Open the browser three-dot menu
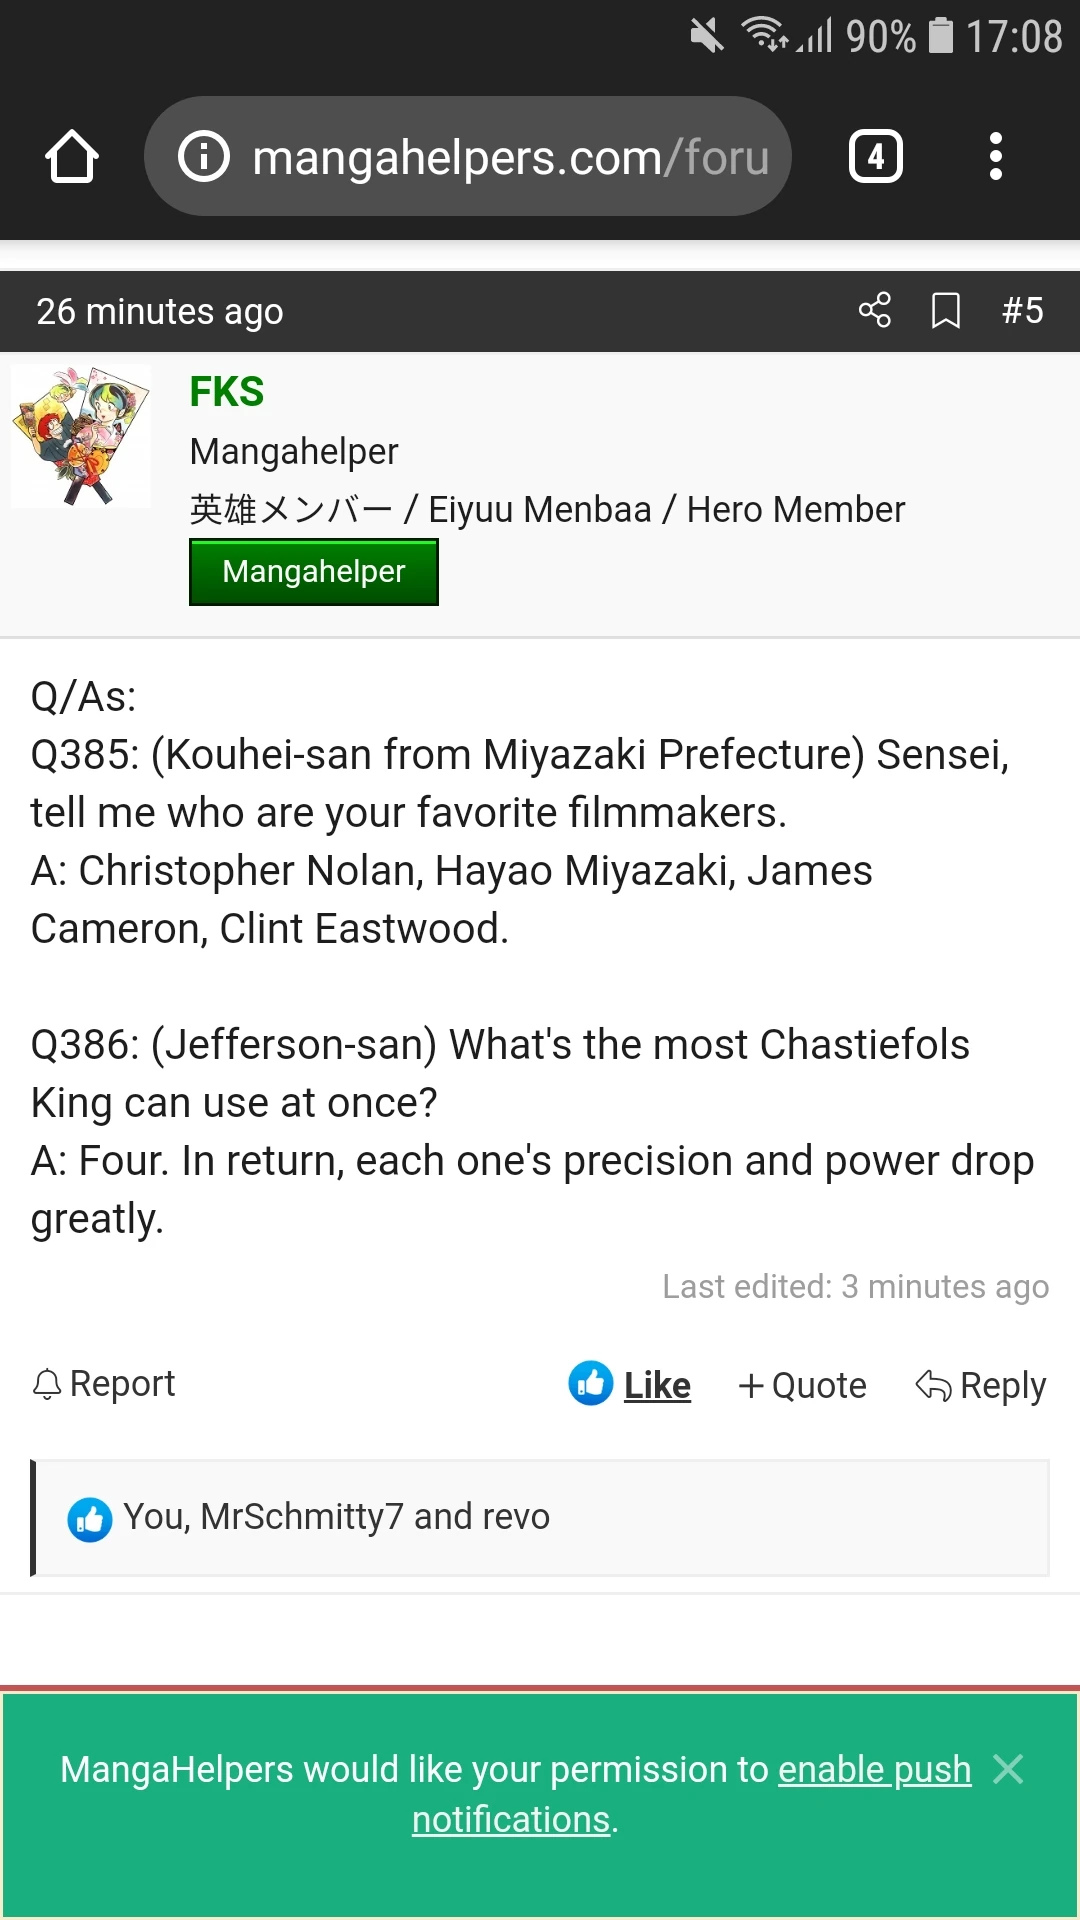 (995, 157)
